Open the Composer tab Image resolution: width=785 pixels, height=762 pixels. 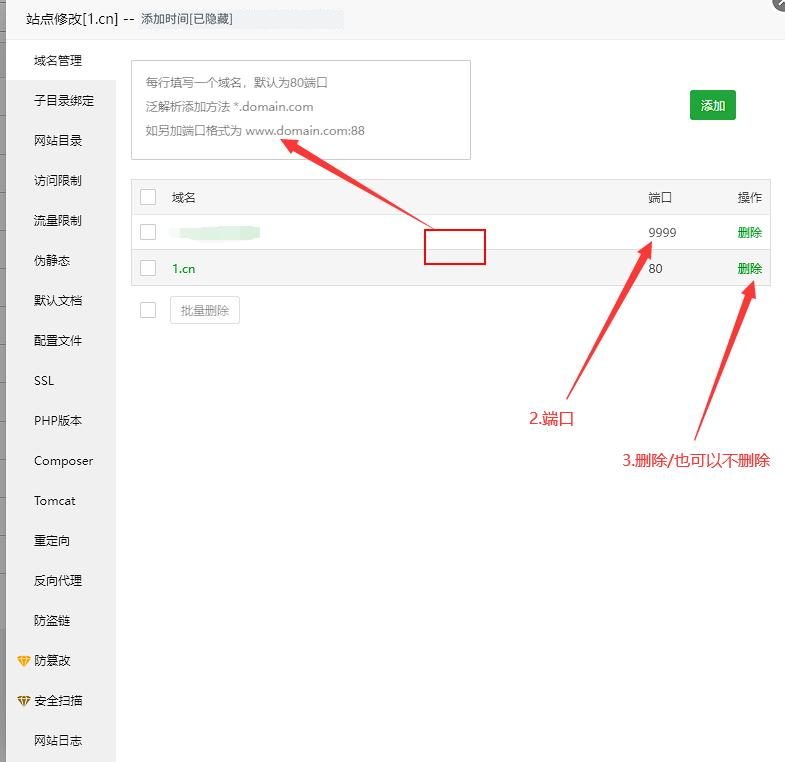[x=61, y=461]
